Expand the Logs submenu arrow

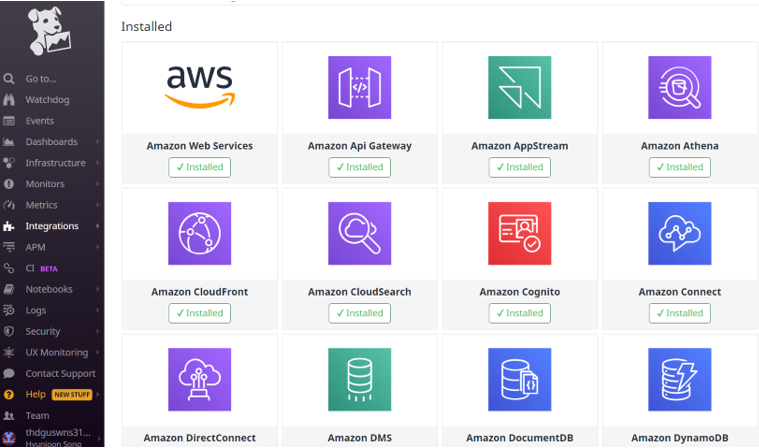coord(98,310)
